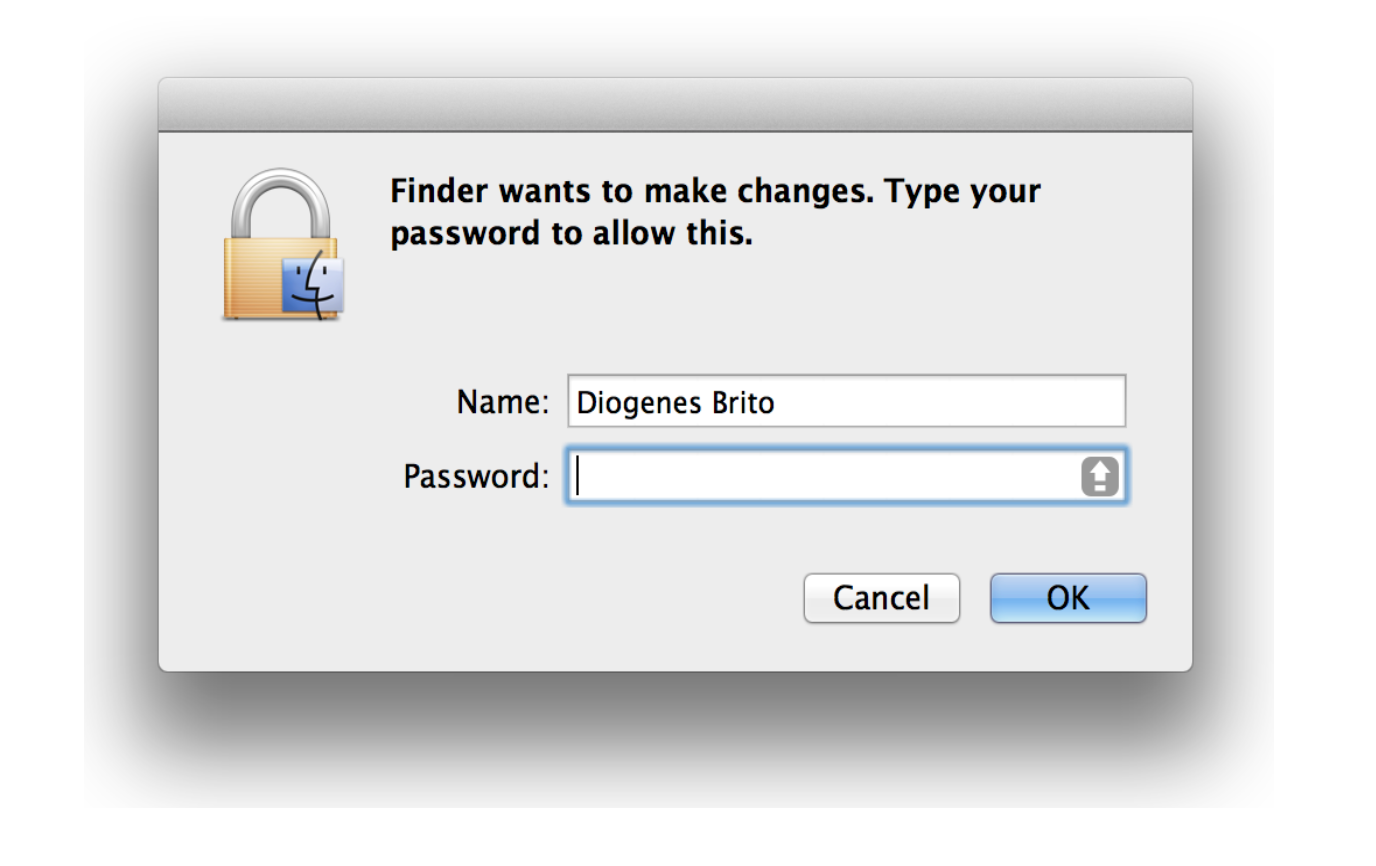Click the gold padlock icon
This screenshot has width=1376, height=866.
[x=282, y=245]
